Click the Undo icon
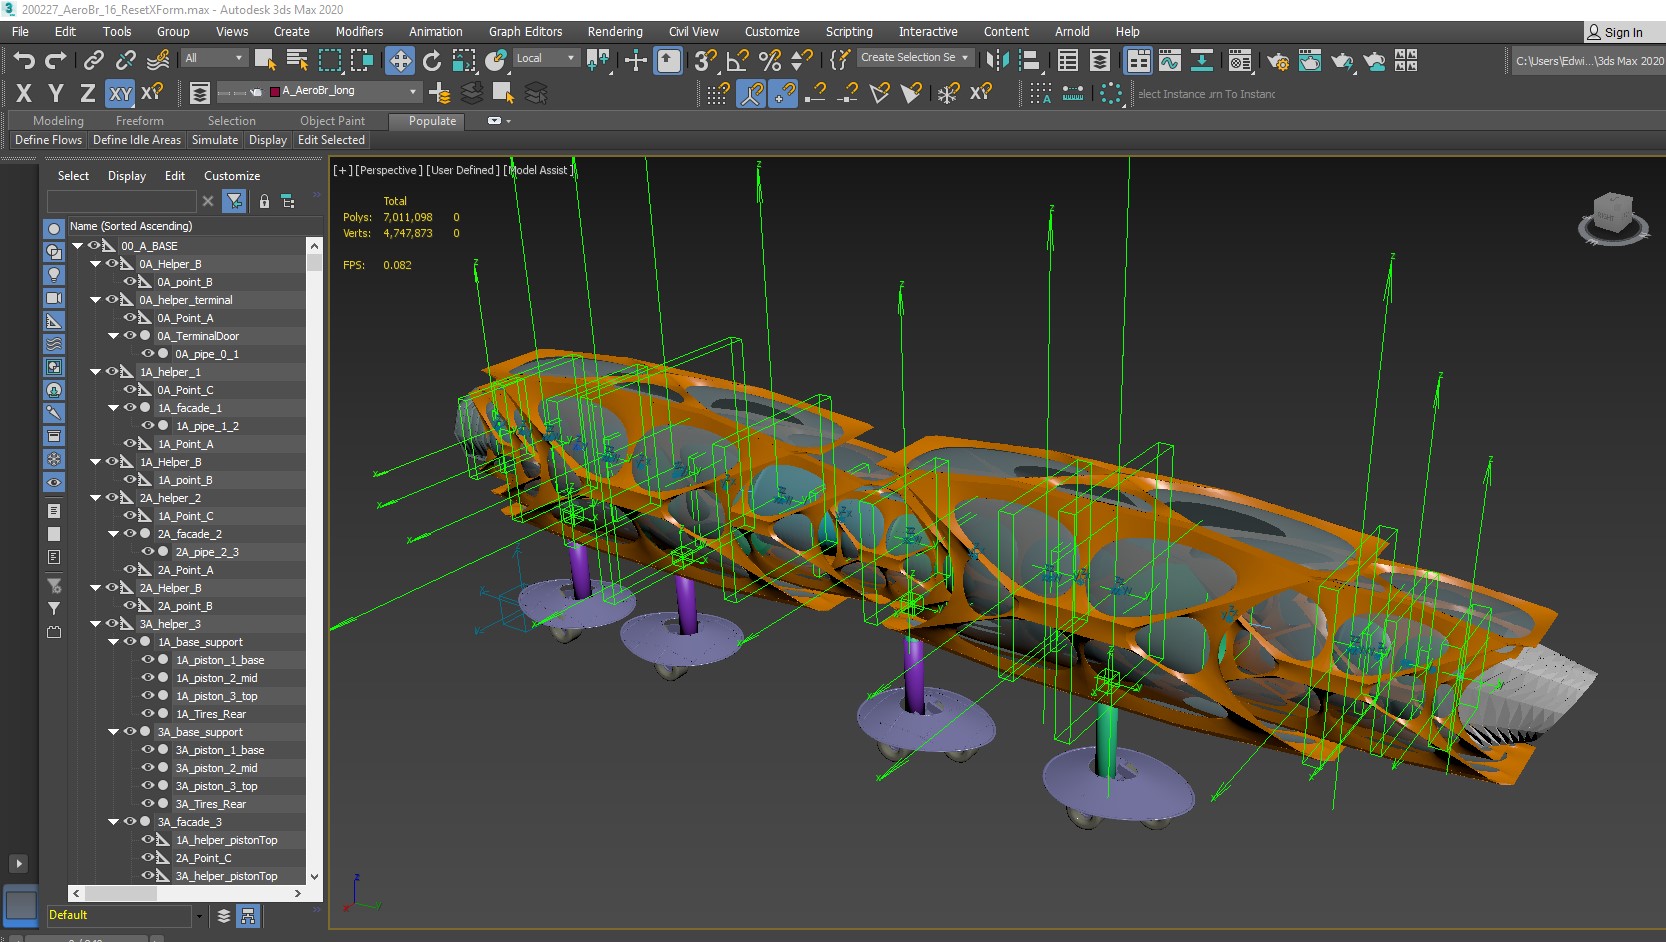This screenshot has width=1666, height=942. point(24,61)
